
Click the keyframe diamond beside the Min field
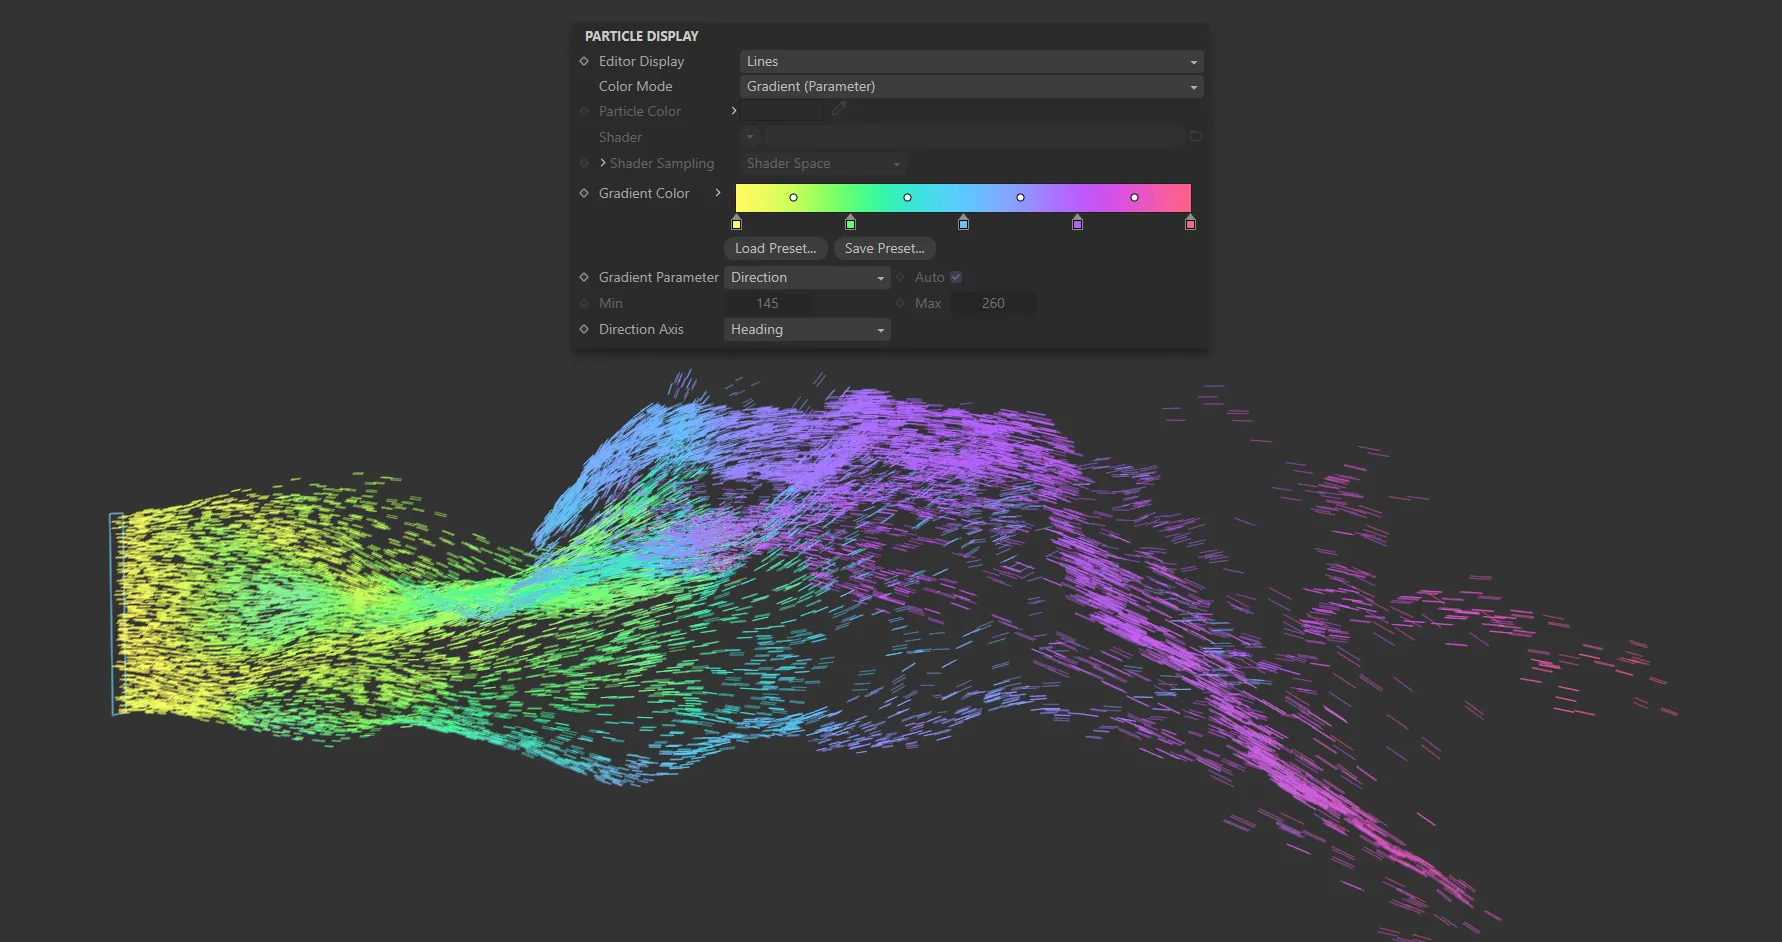click(584, 303)
